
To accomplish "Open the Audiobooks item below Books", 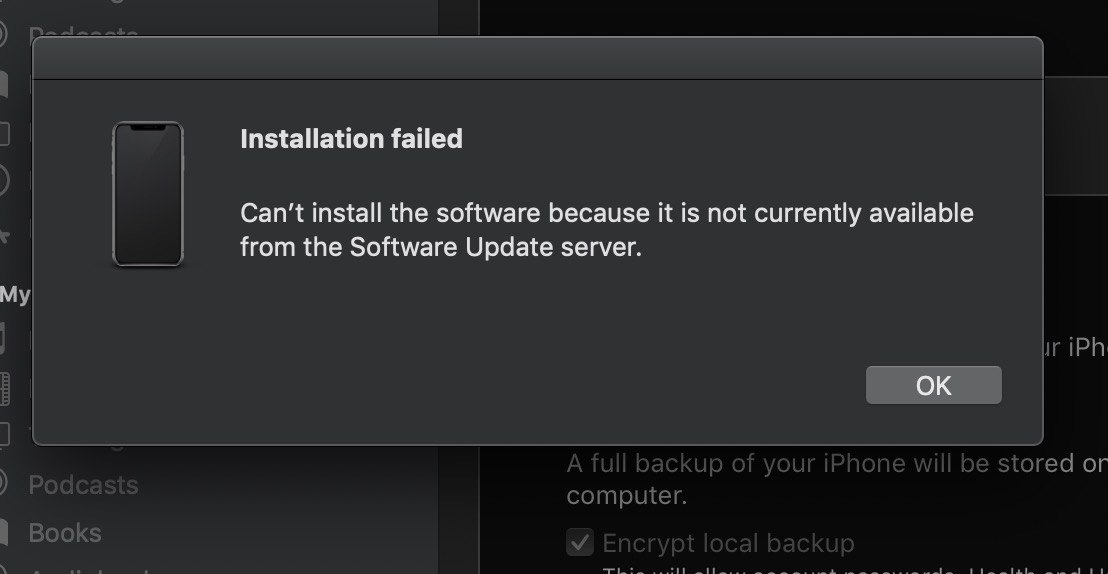I will click(88, 570).
